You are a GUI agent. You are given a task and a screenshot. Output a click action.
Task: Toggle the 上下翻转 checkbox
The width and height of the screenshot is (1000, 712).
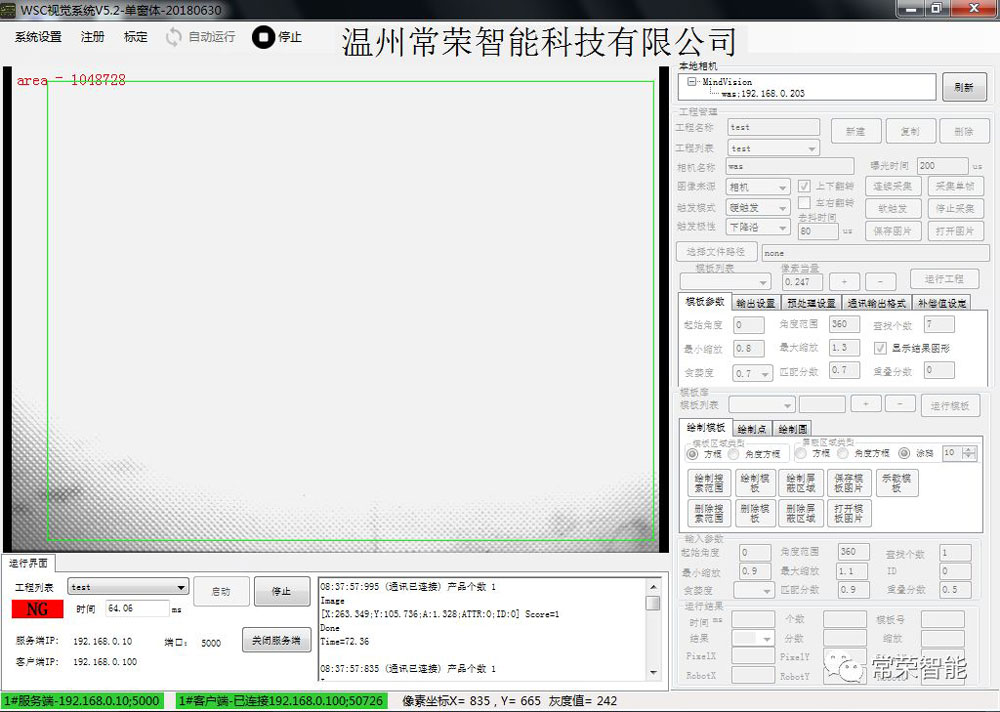point(804,186)
